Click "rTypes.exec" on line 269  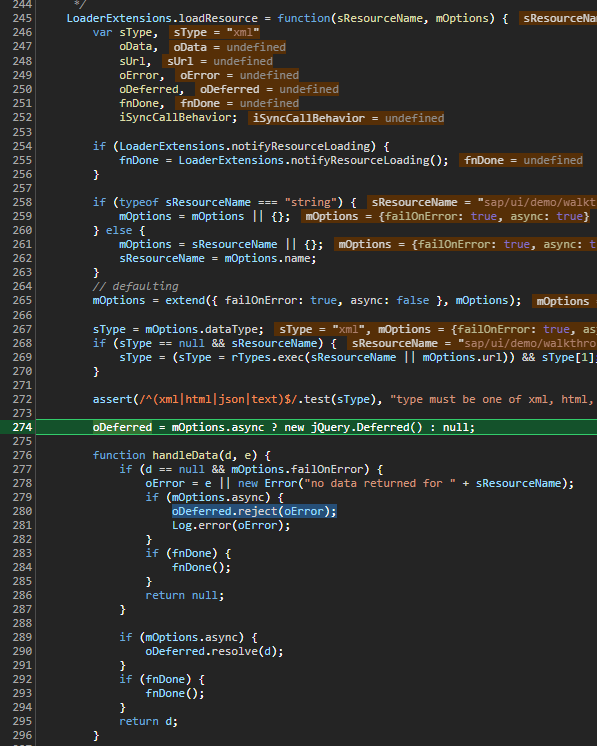click(267, 357)
